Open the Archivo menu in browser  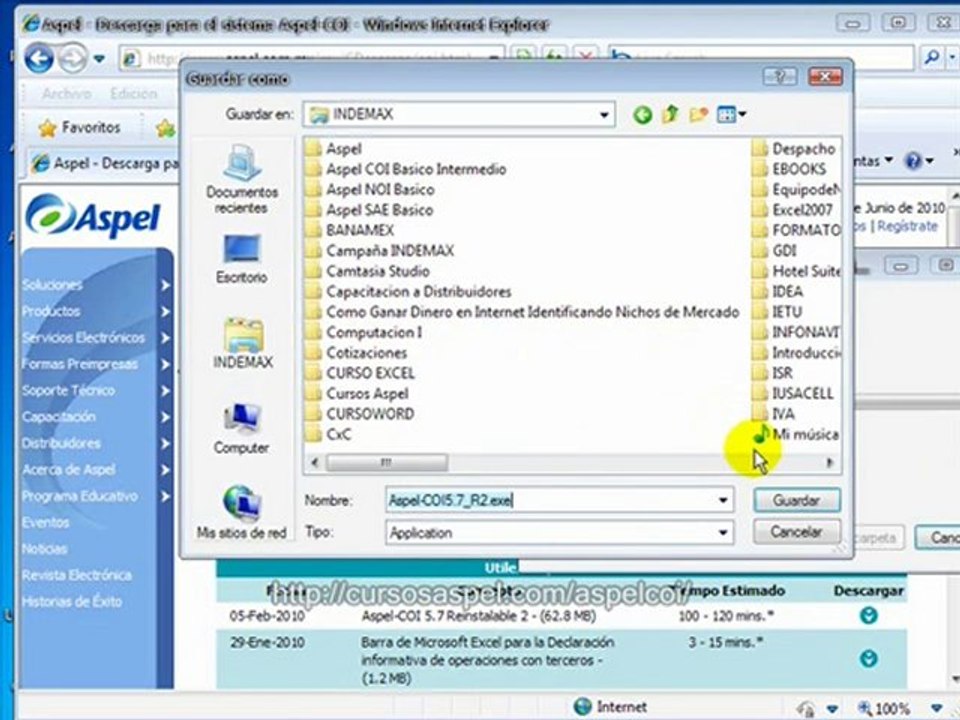point(67,94)
